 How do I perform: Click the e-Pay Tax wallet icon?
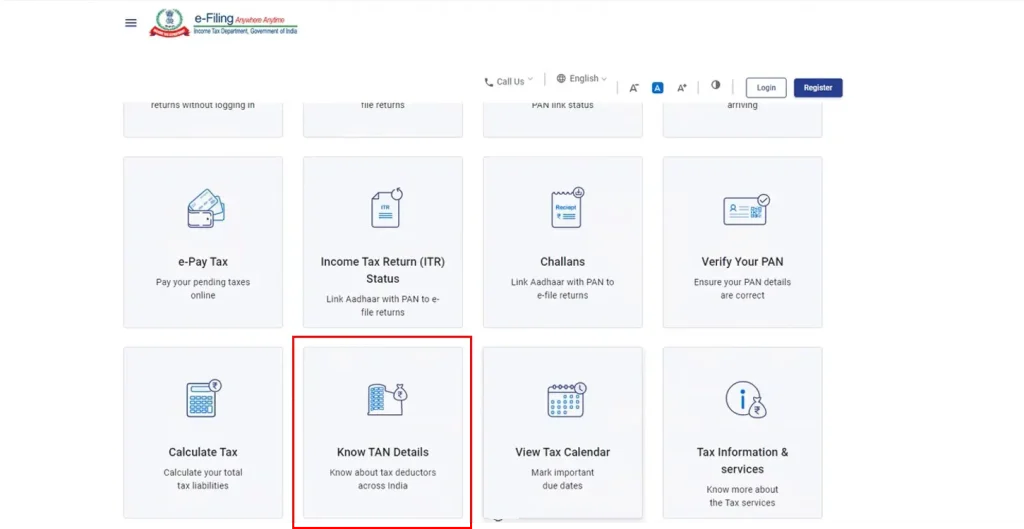coord(204,208)
